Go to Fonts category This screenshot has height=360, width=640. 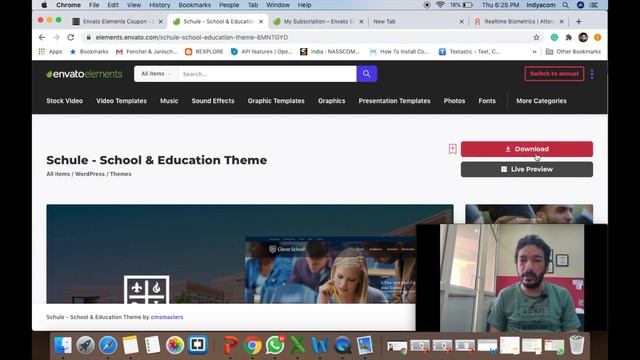point(487,101)
